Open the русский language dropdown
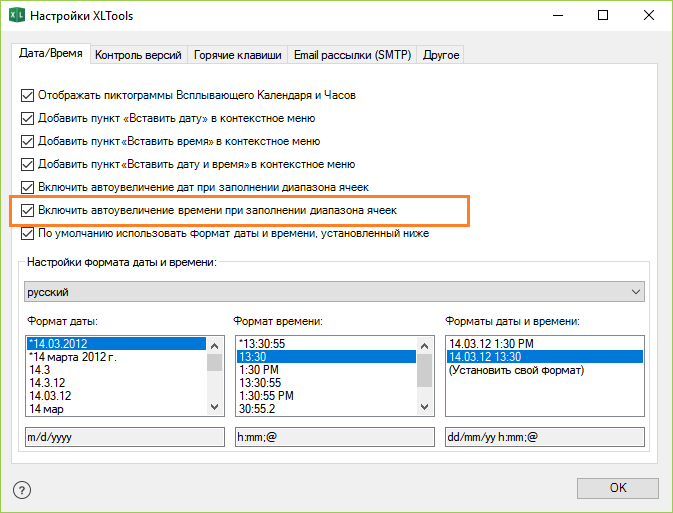 [x=335, y=291]
